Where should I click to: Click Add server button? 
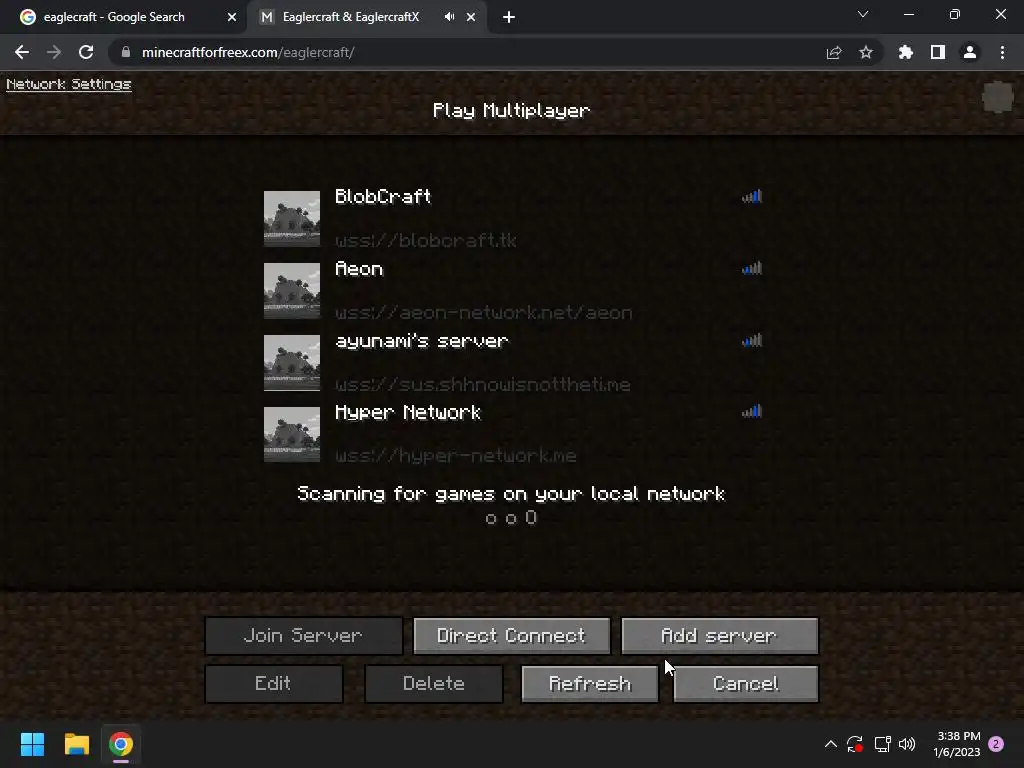[x=720, y=635]
